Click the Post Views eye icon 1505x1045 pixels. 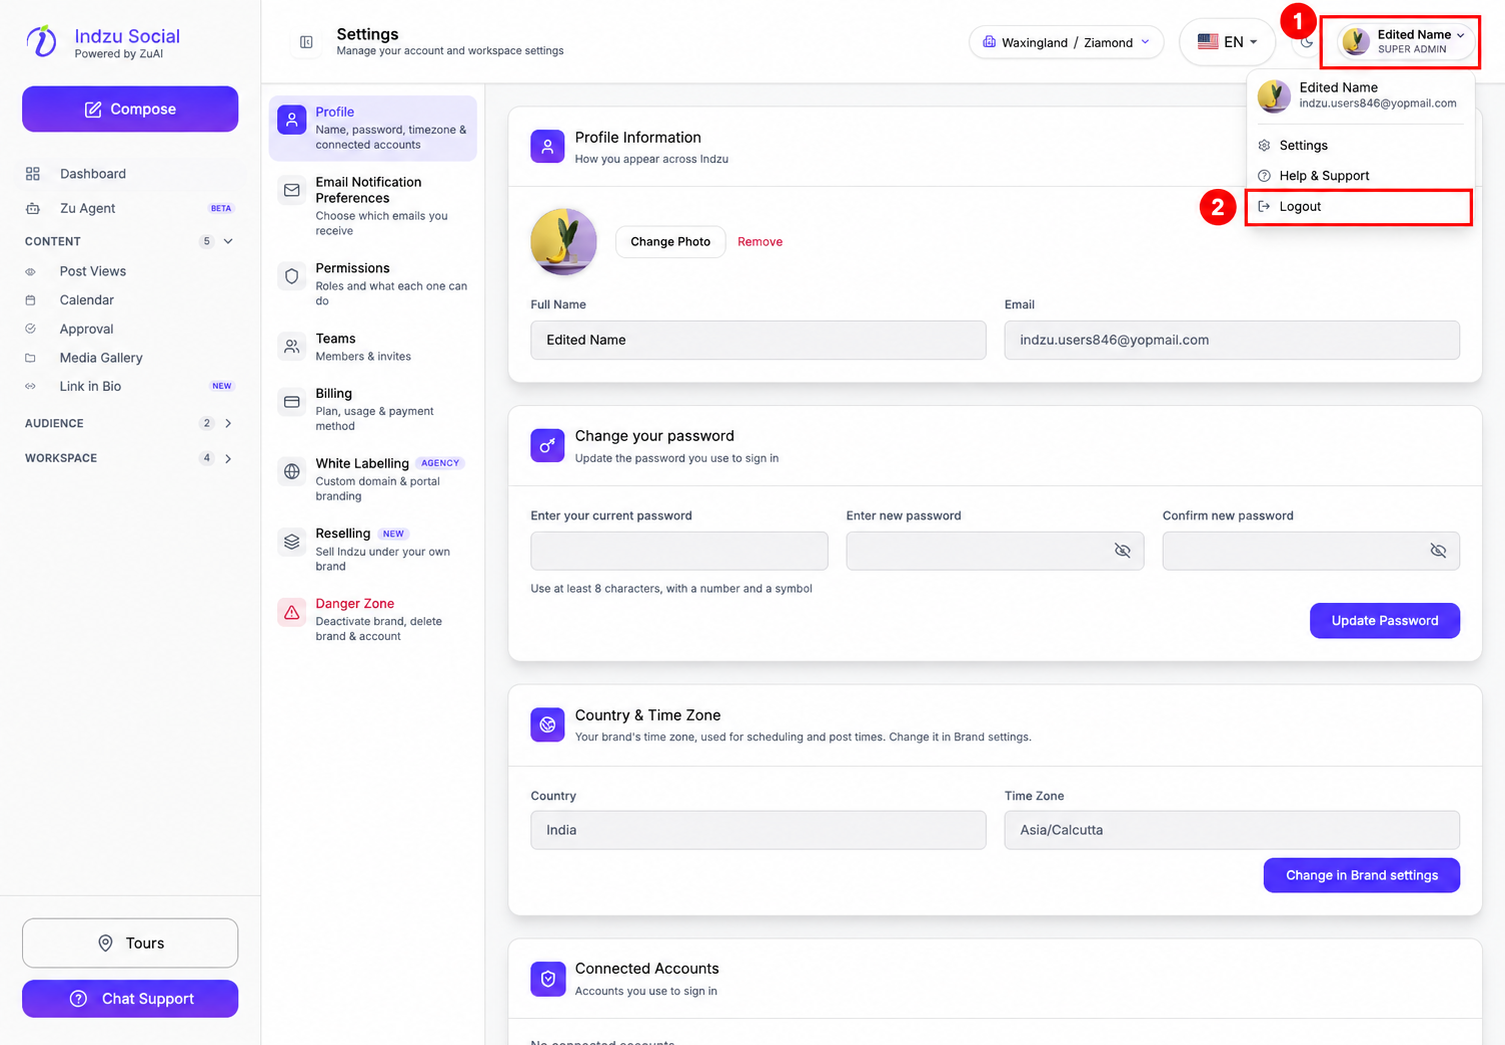pyautogui.click(x=30, y=271)
